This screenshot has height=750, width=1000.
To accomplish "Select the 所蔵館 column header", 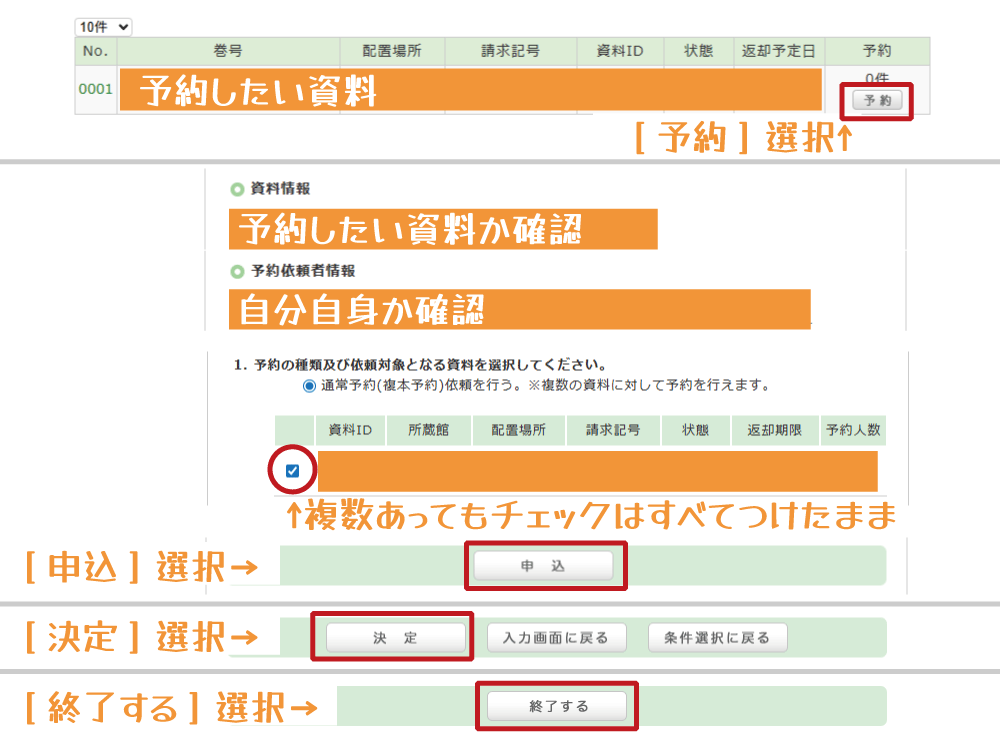I will (428, 431).
